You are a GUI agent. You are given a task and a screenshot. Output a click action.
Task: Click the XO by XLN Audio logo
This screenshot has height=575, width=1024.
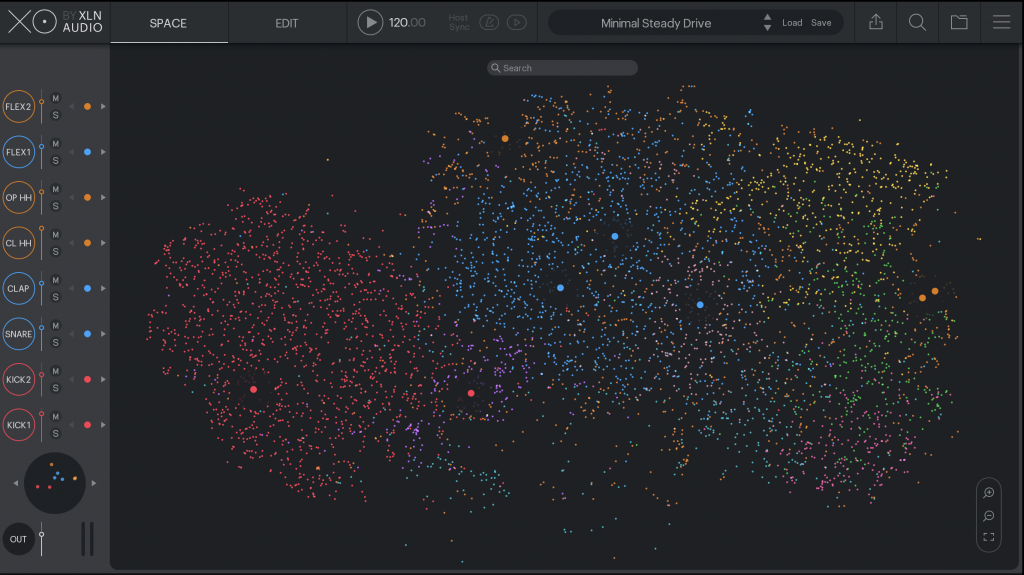(55, 22)
